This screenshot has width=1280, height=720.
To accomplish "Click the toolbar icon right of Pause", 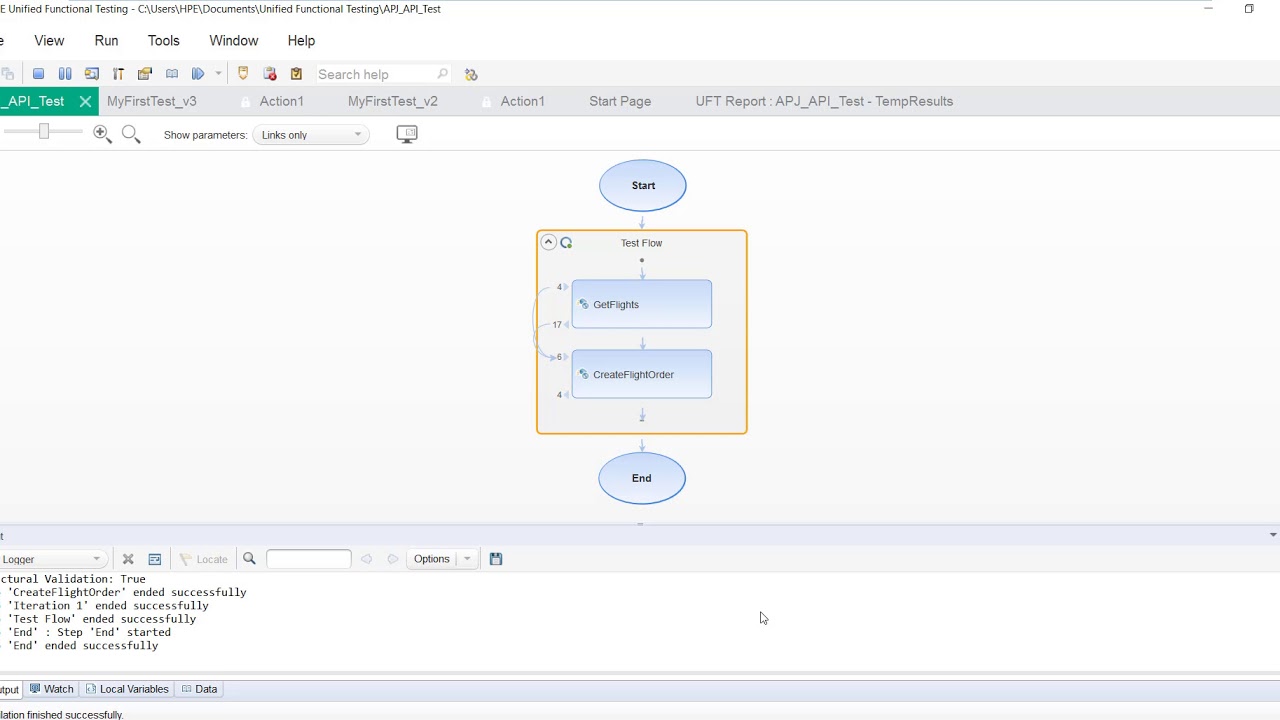I will [x=92, y=74].
